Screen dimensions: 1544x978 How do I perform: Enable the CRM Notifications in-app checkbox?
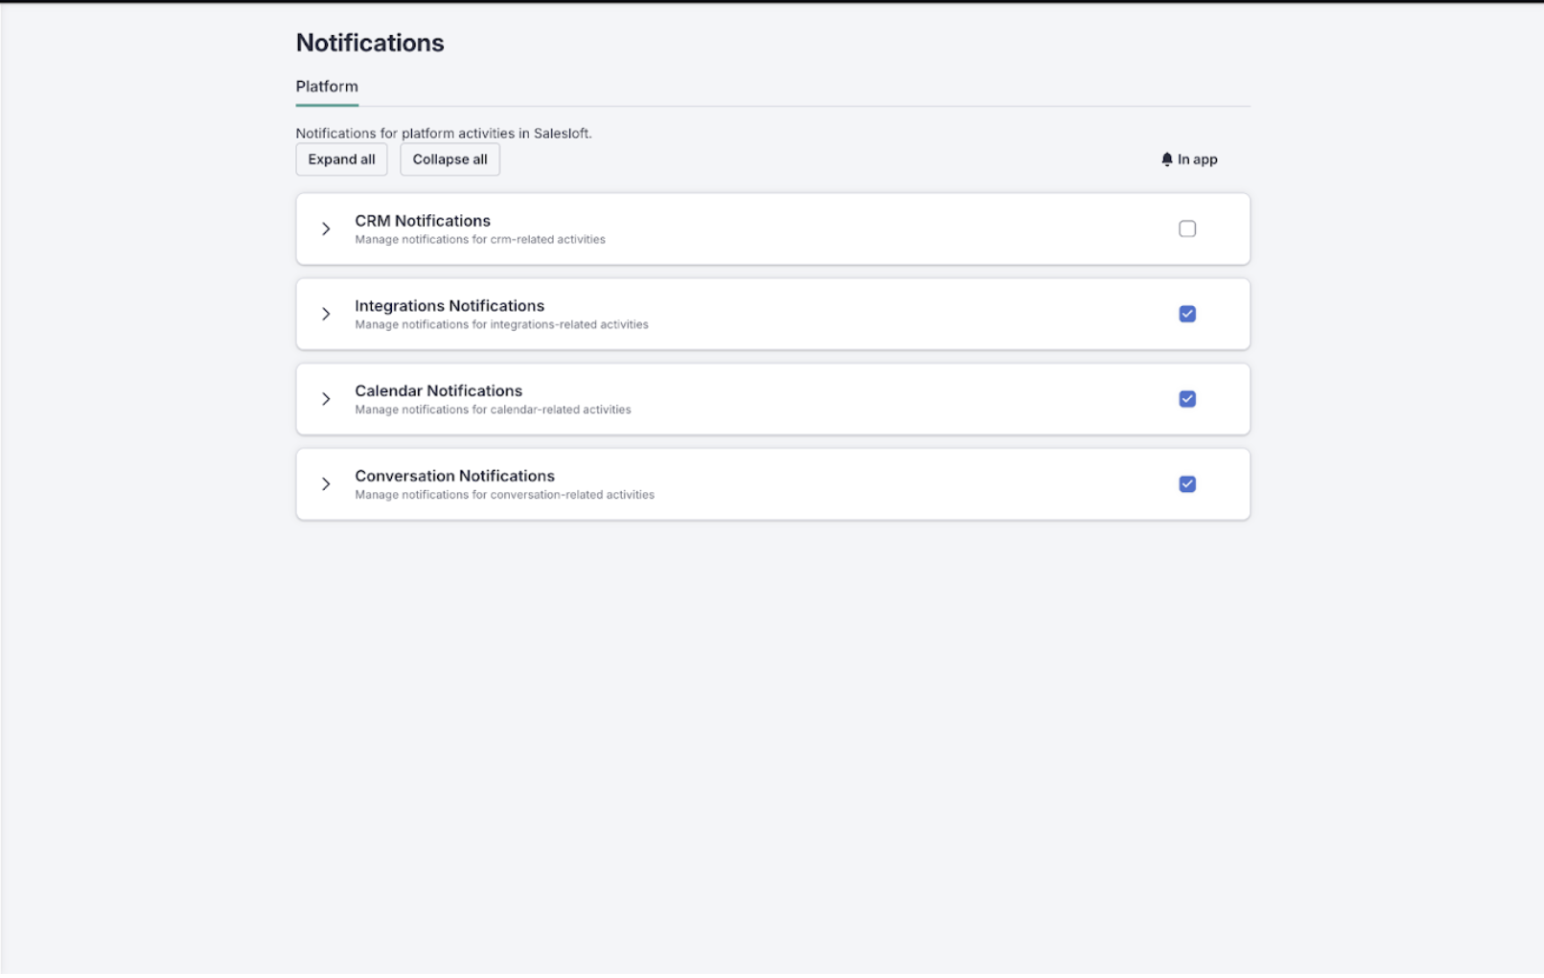(1187, 229)
